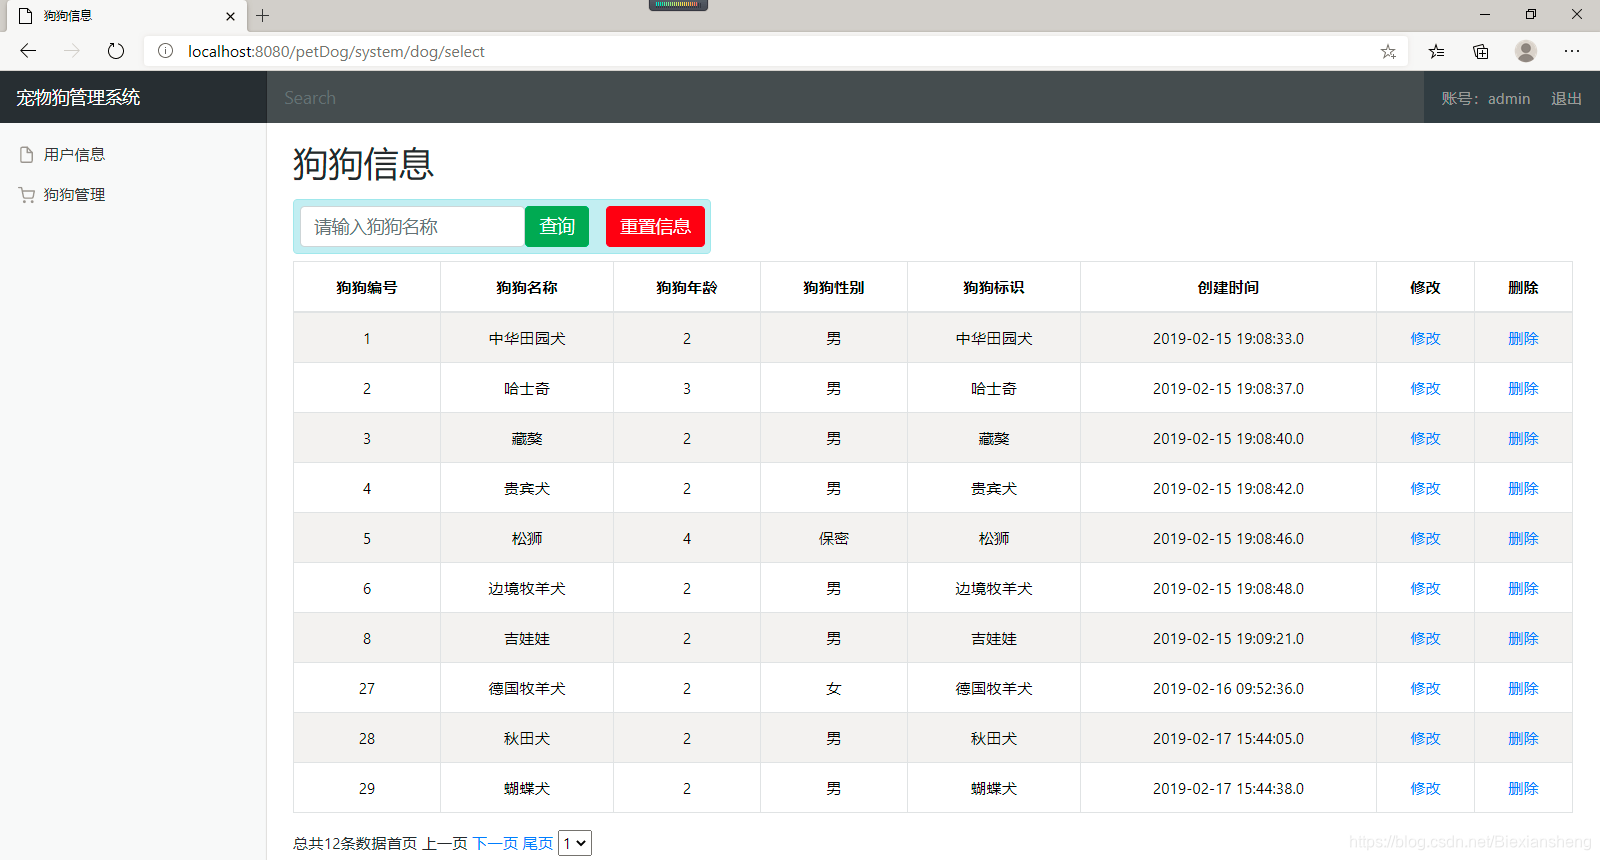Click 删除 for 中华田园犬 row
The image size is (1600, 860).
[1523, 338]
